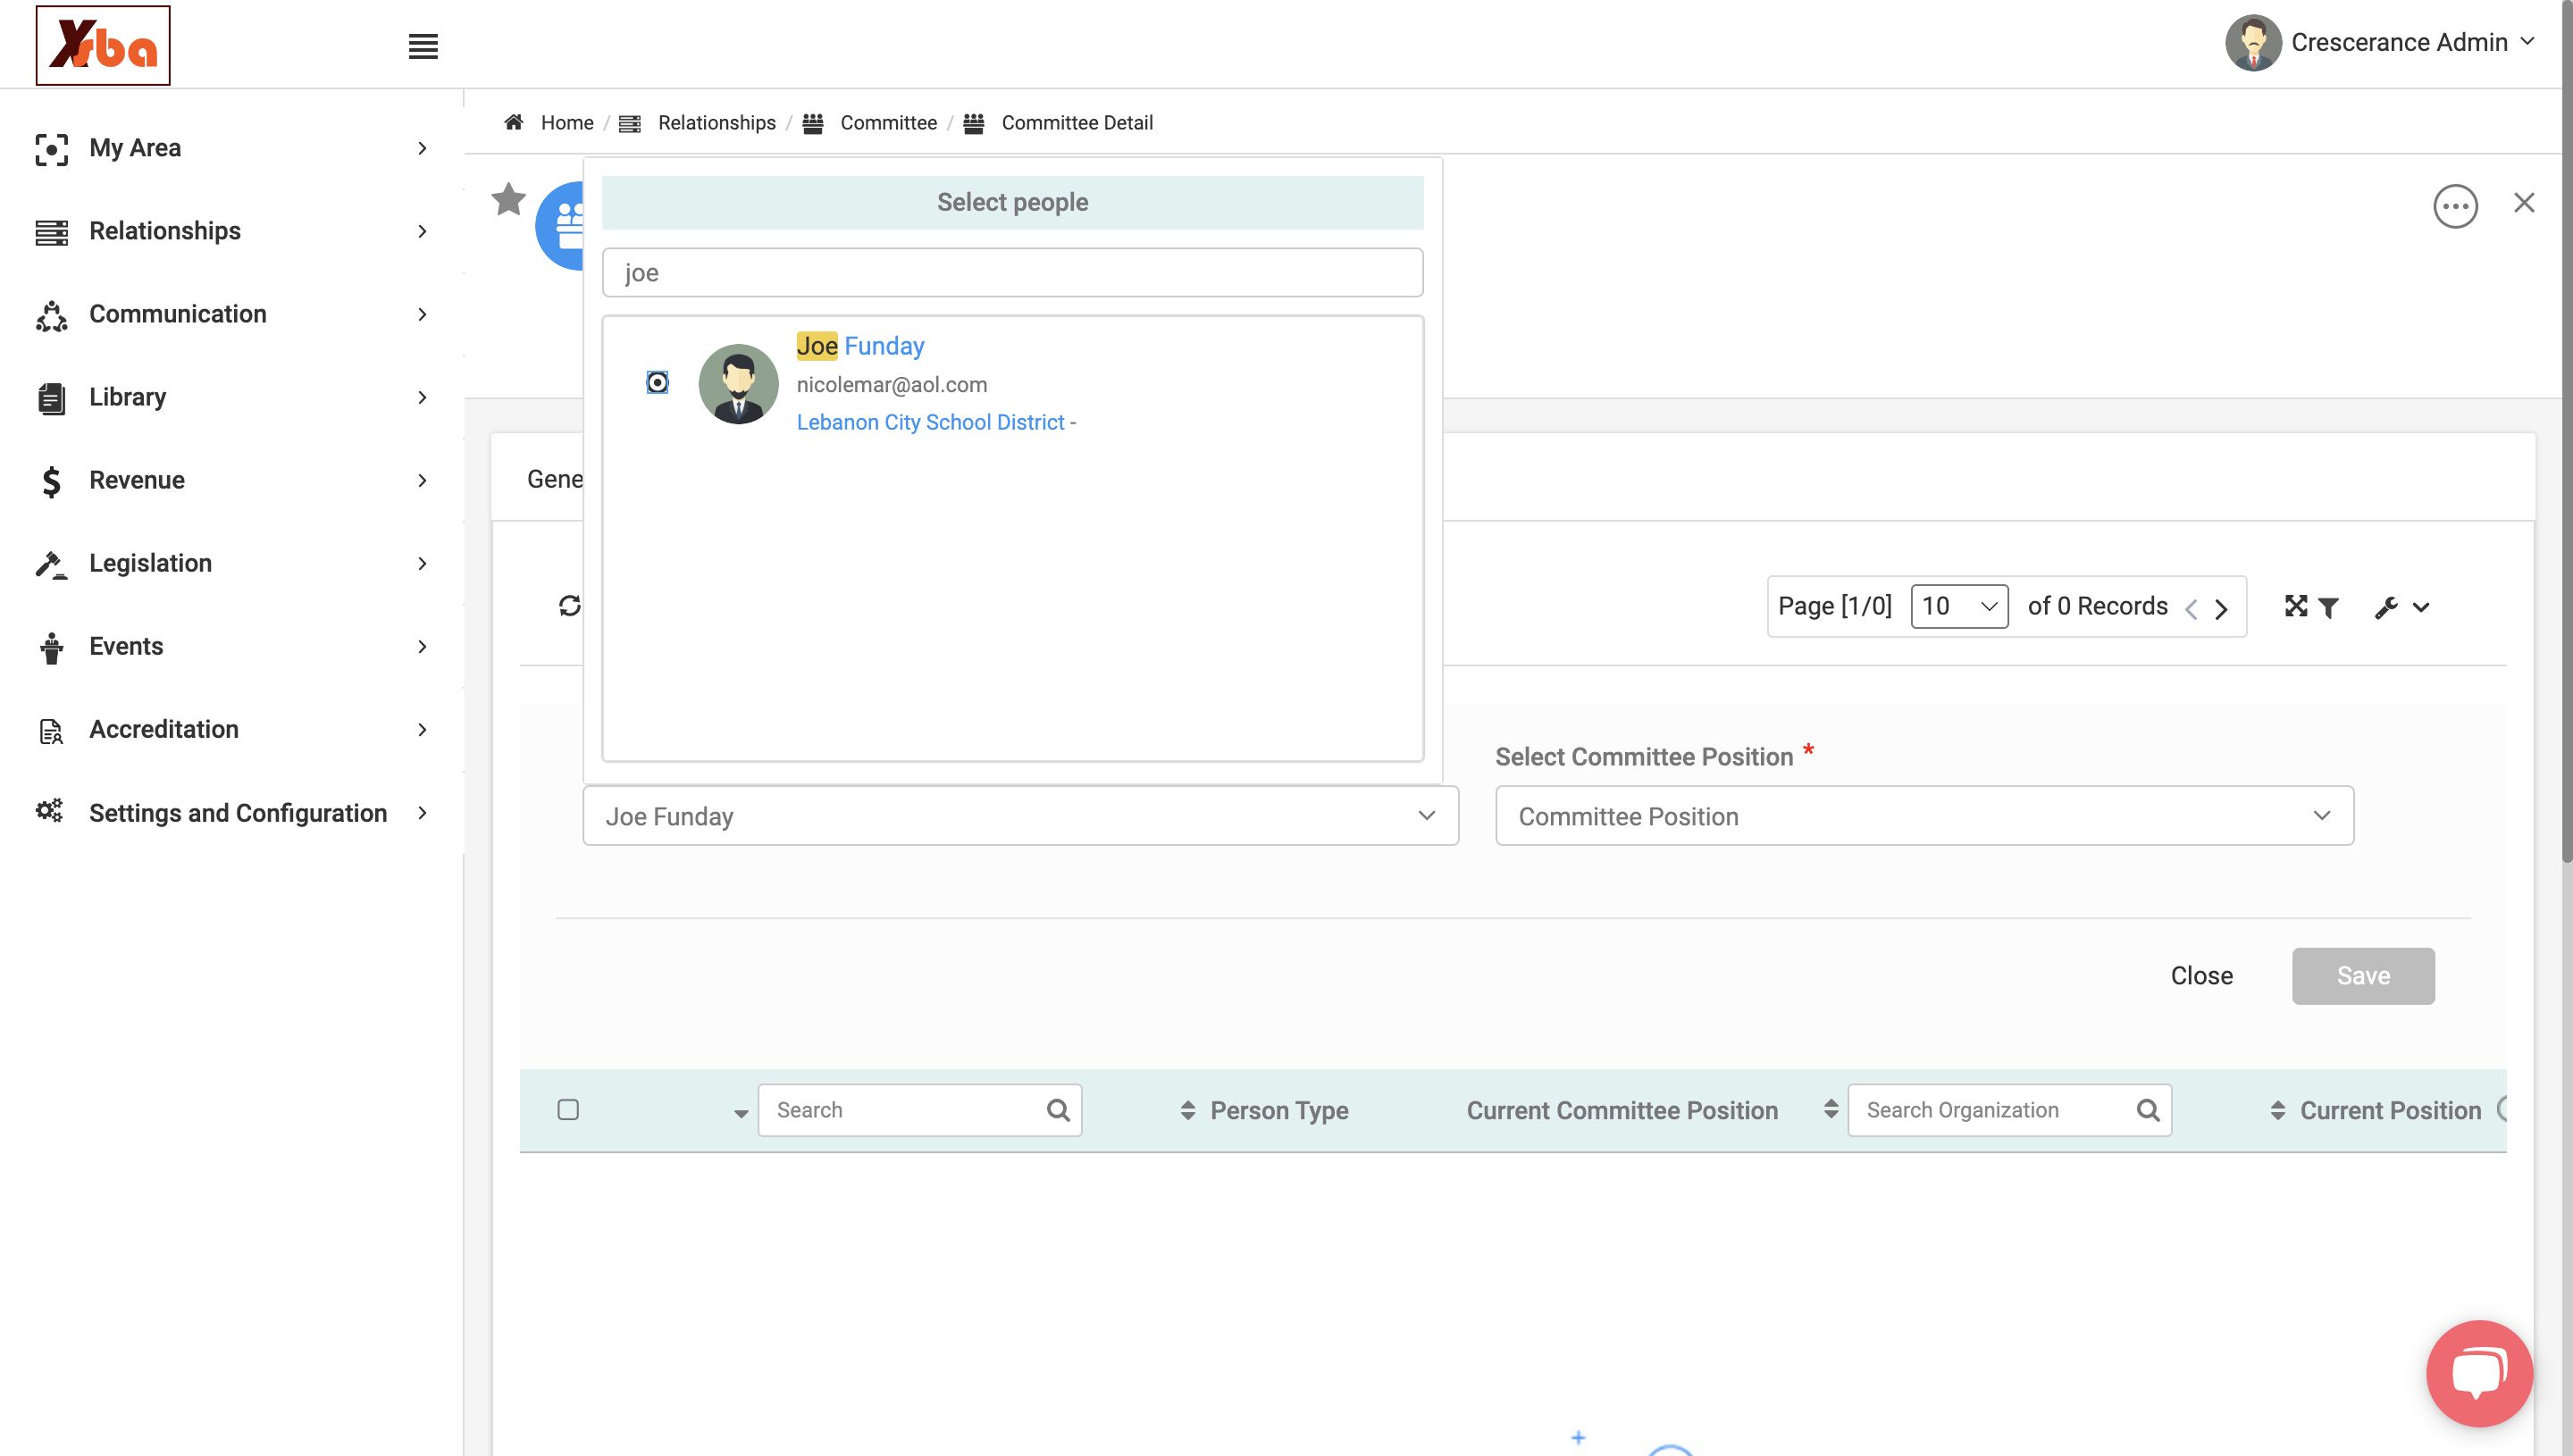Open Lebanon City School District link
2573x1456 pixels.
pos(930,422)
